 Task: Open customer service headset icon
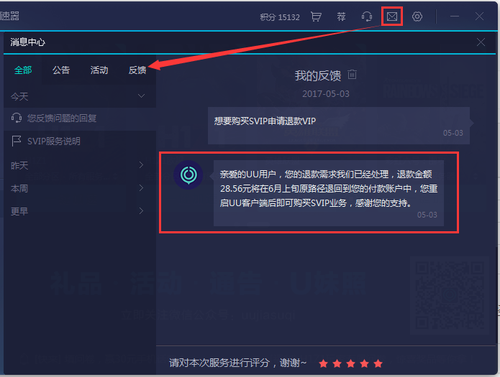tap(366, 17)
